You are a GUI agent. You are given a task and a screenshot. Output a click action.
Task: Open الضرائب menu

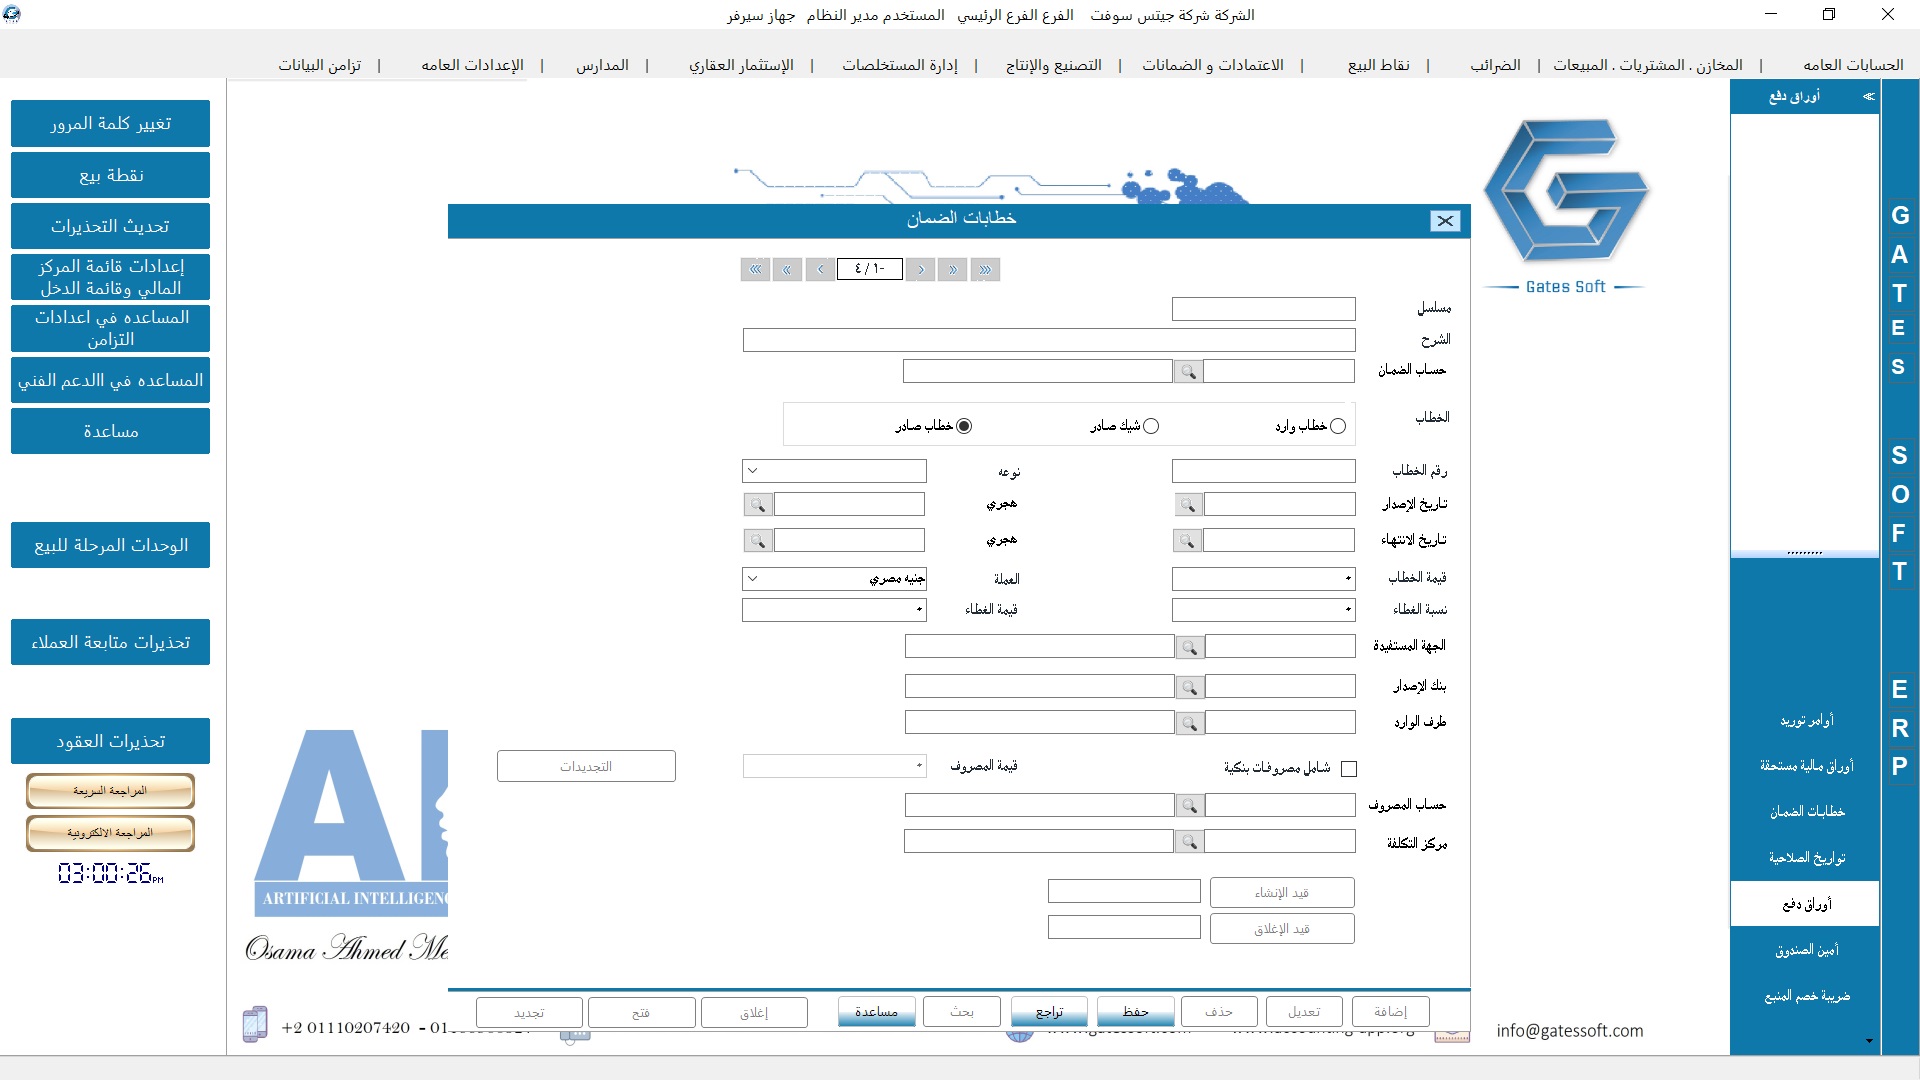(1495, 65)
